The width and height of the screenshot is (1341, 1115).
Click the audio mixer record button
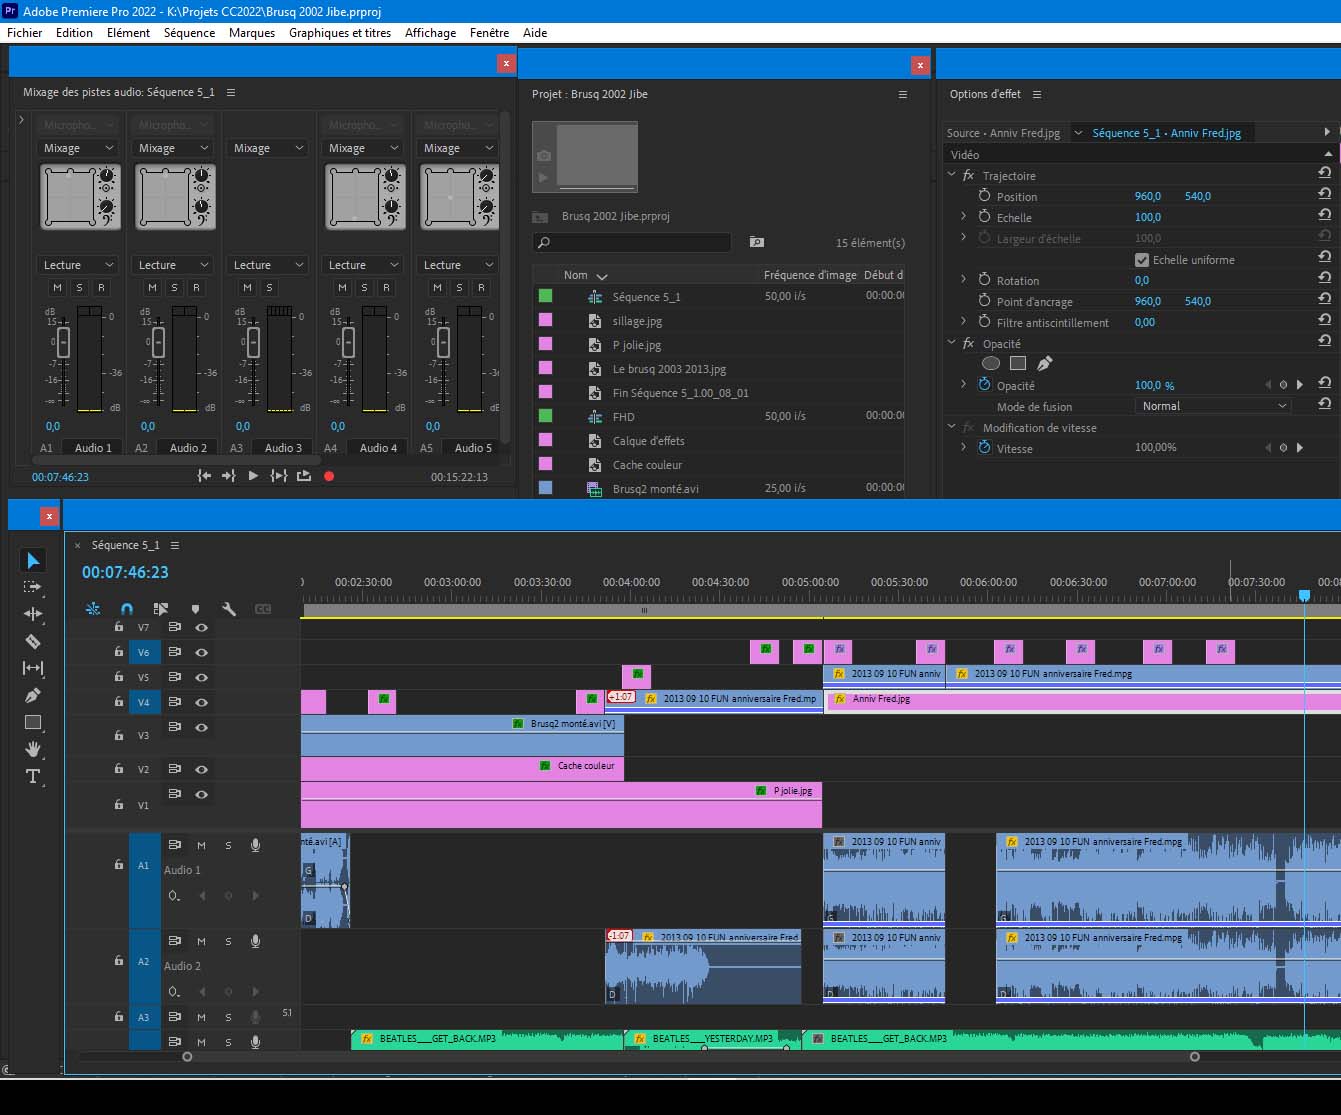tap(329, 476)
